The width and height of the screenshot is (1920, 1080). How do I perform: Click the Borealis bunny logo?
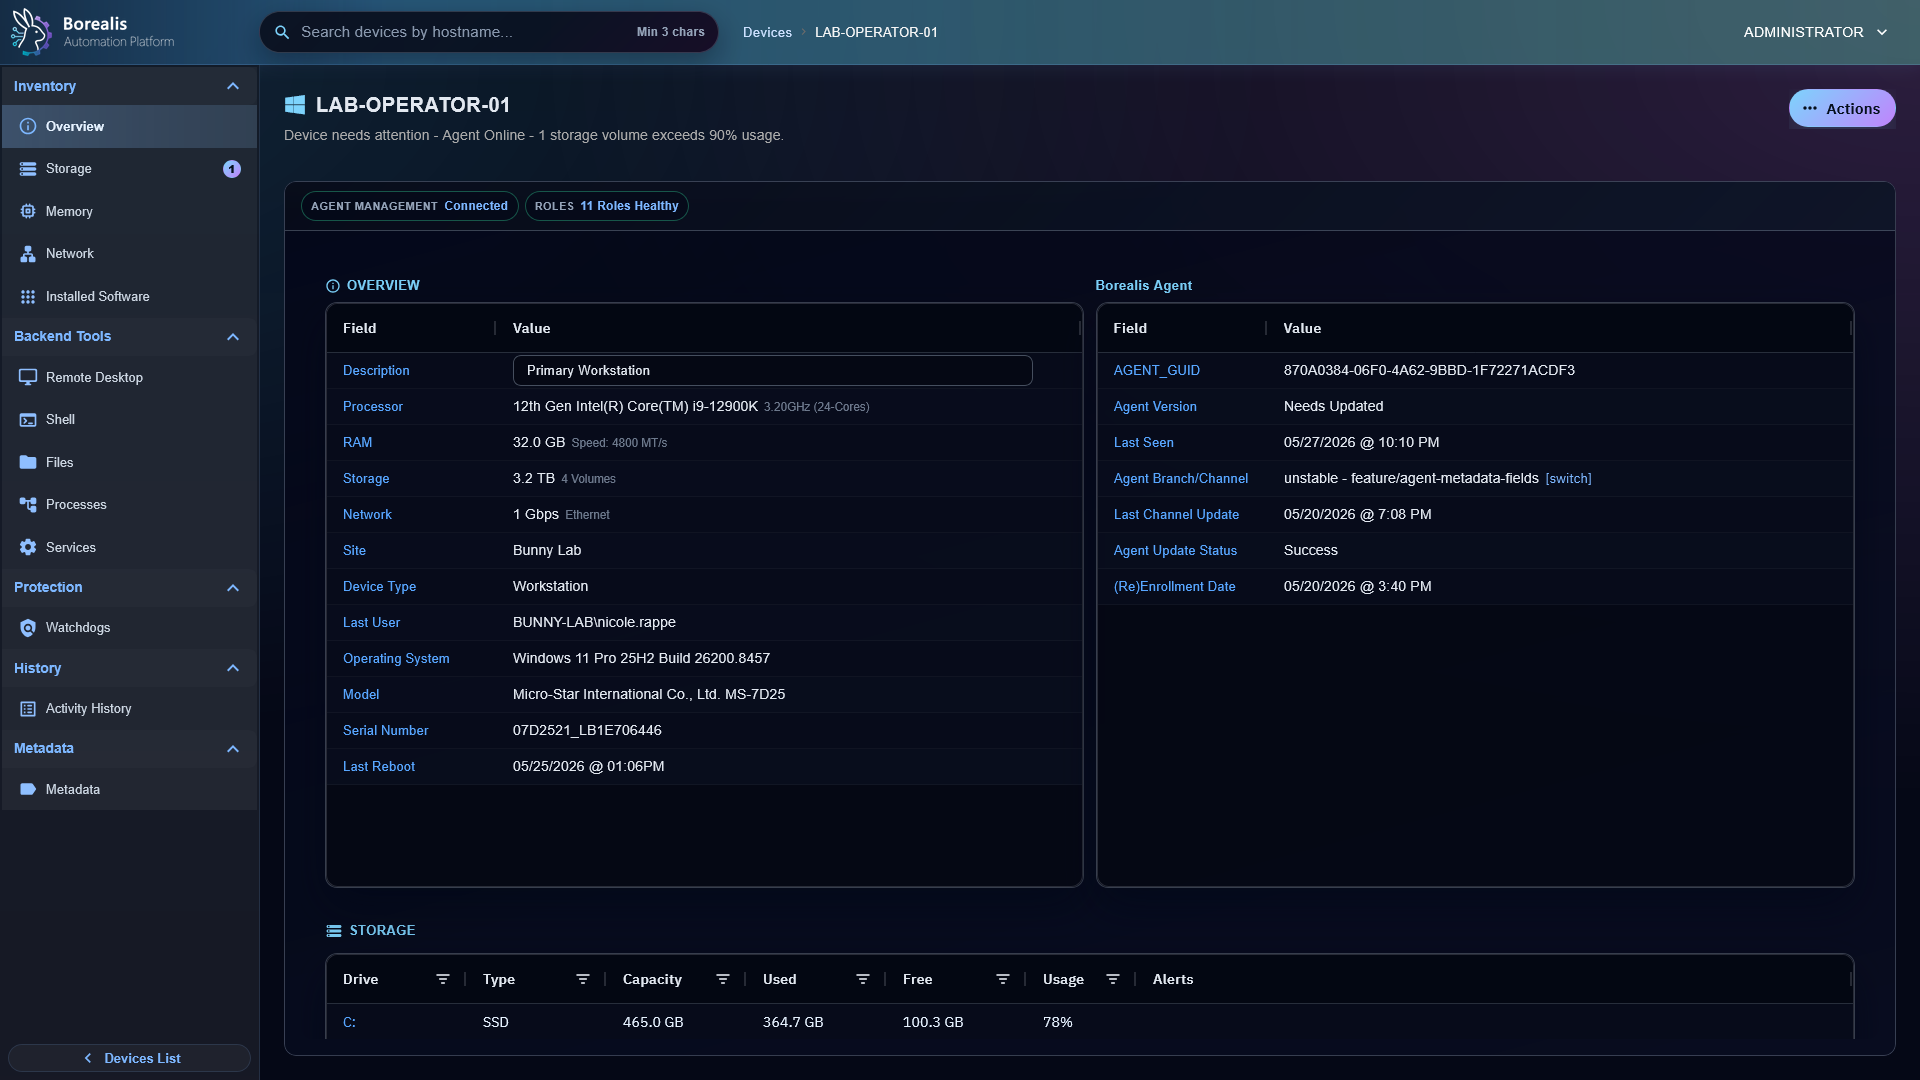[30, 31]
